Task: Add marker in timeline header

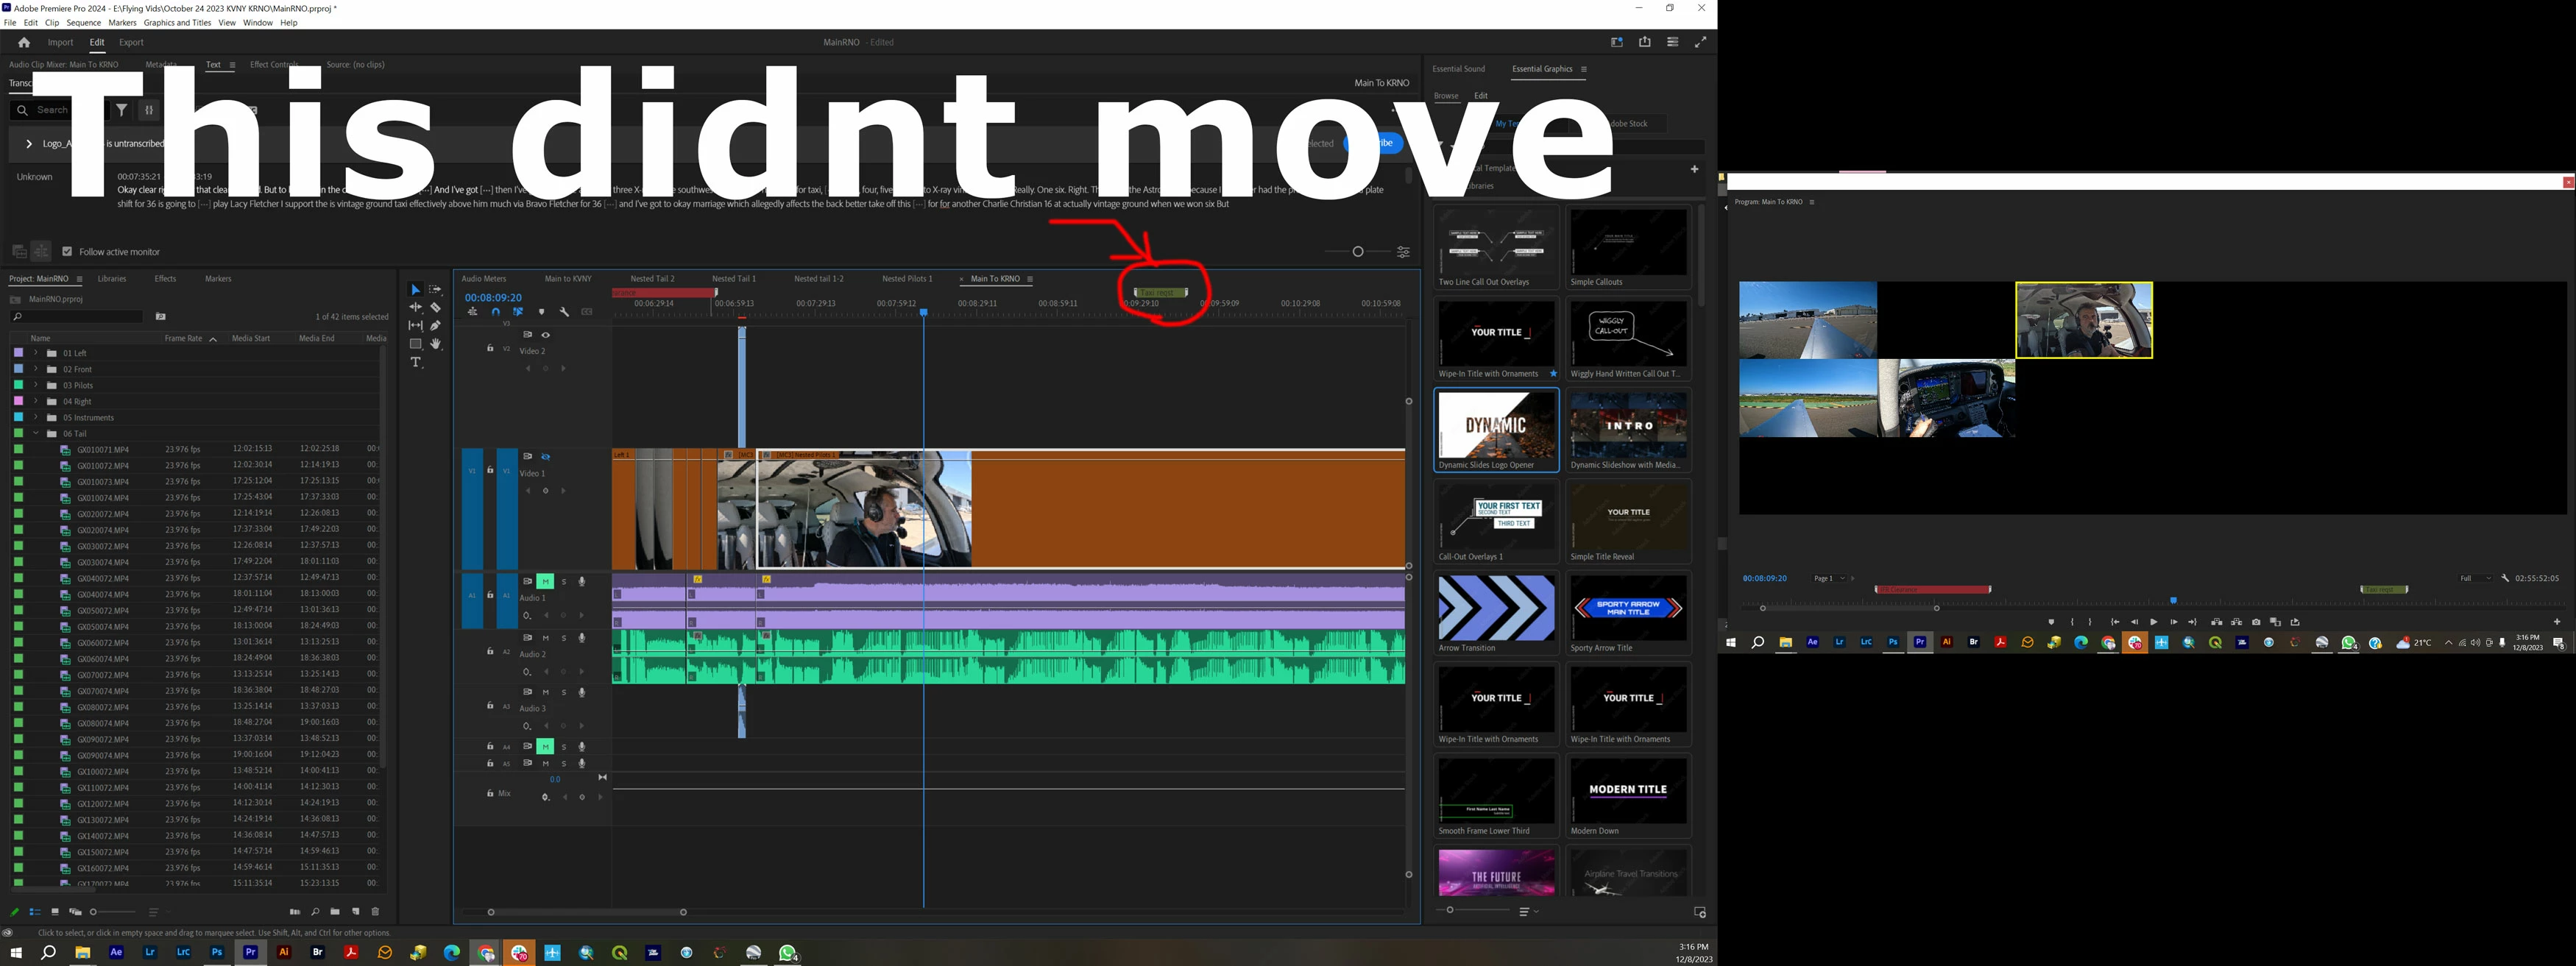Action: tap(542, 312)
